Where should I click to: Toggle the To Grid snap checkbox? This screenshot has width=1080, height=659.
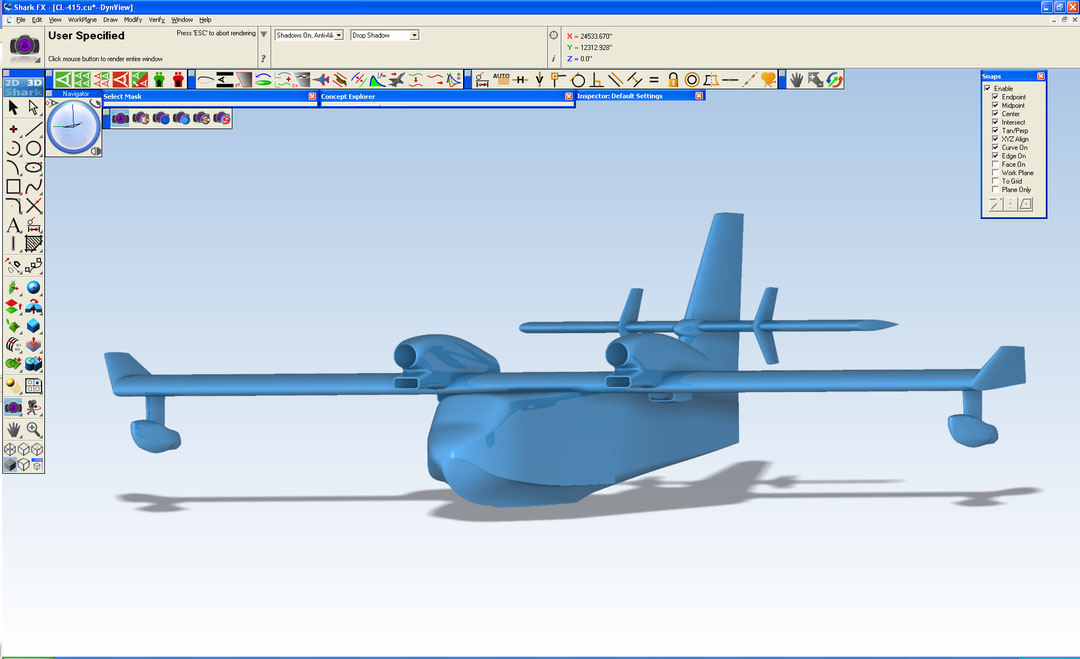tap(995, 181)
